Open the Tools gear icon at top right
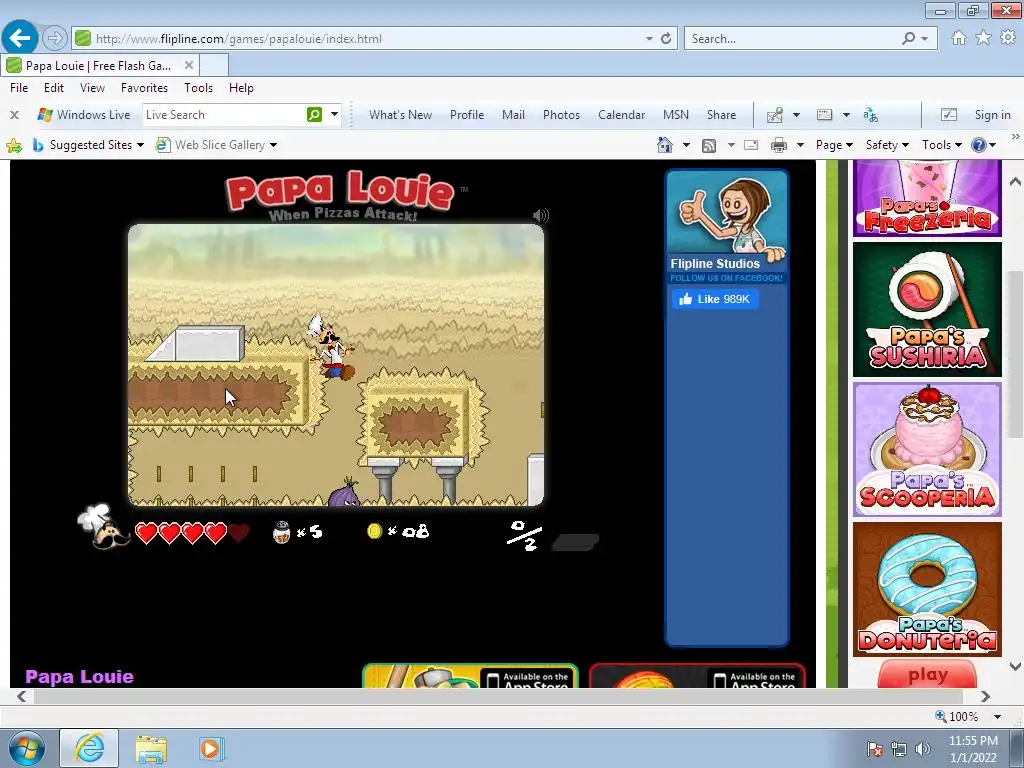The width and height of the screenshot is (1024, 768). click(x=1008, y=38)
